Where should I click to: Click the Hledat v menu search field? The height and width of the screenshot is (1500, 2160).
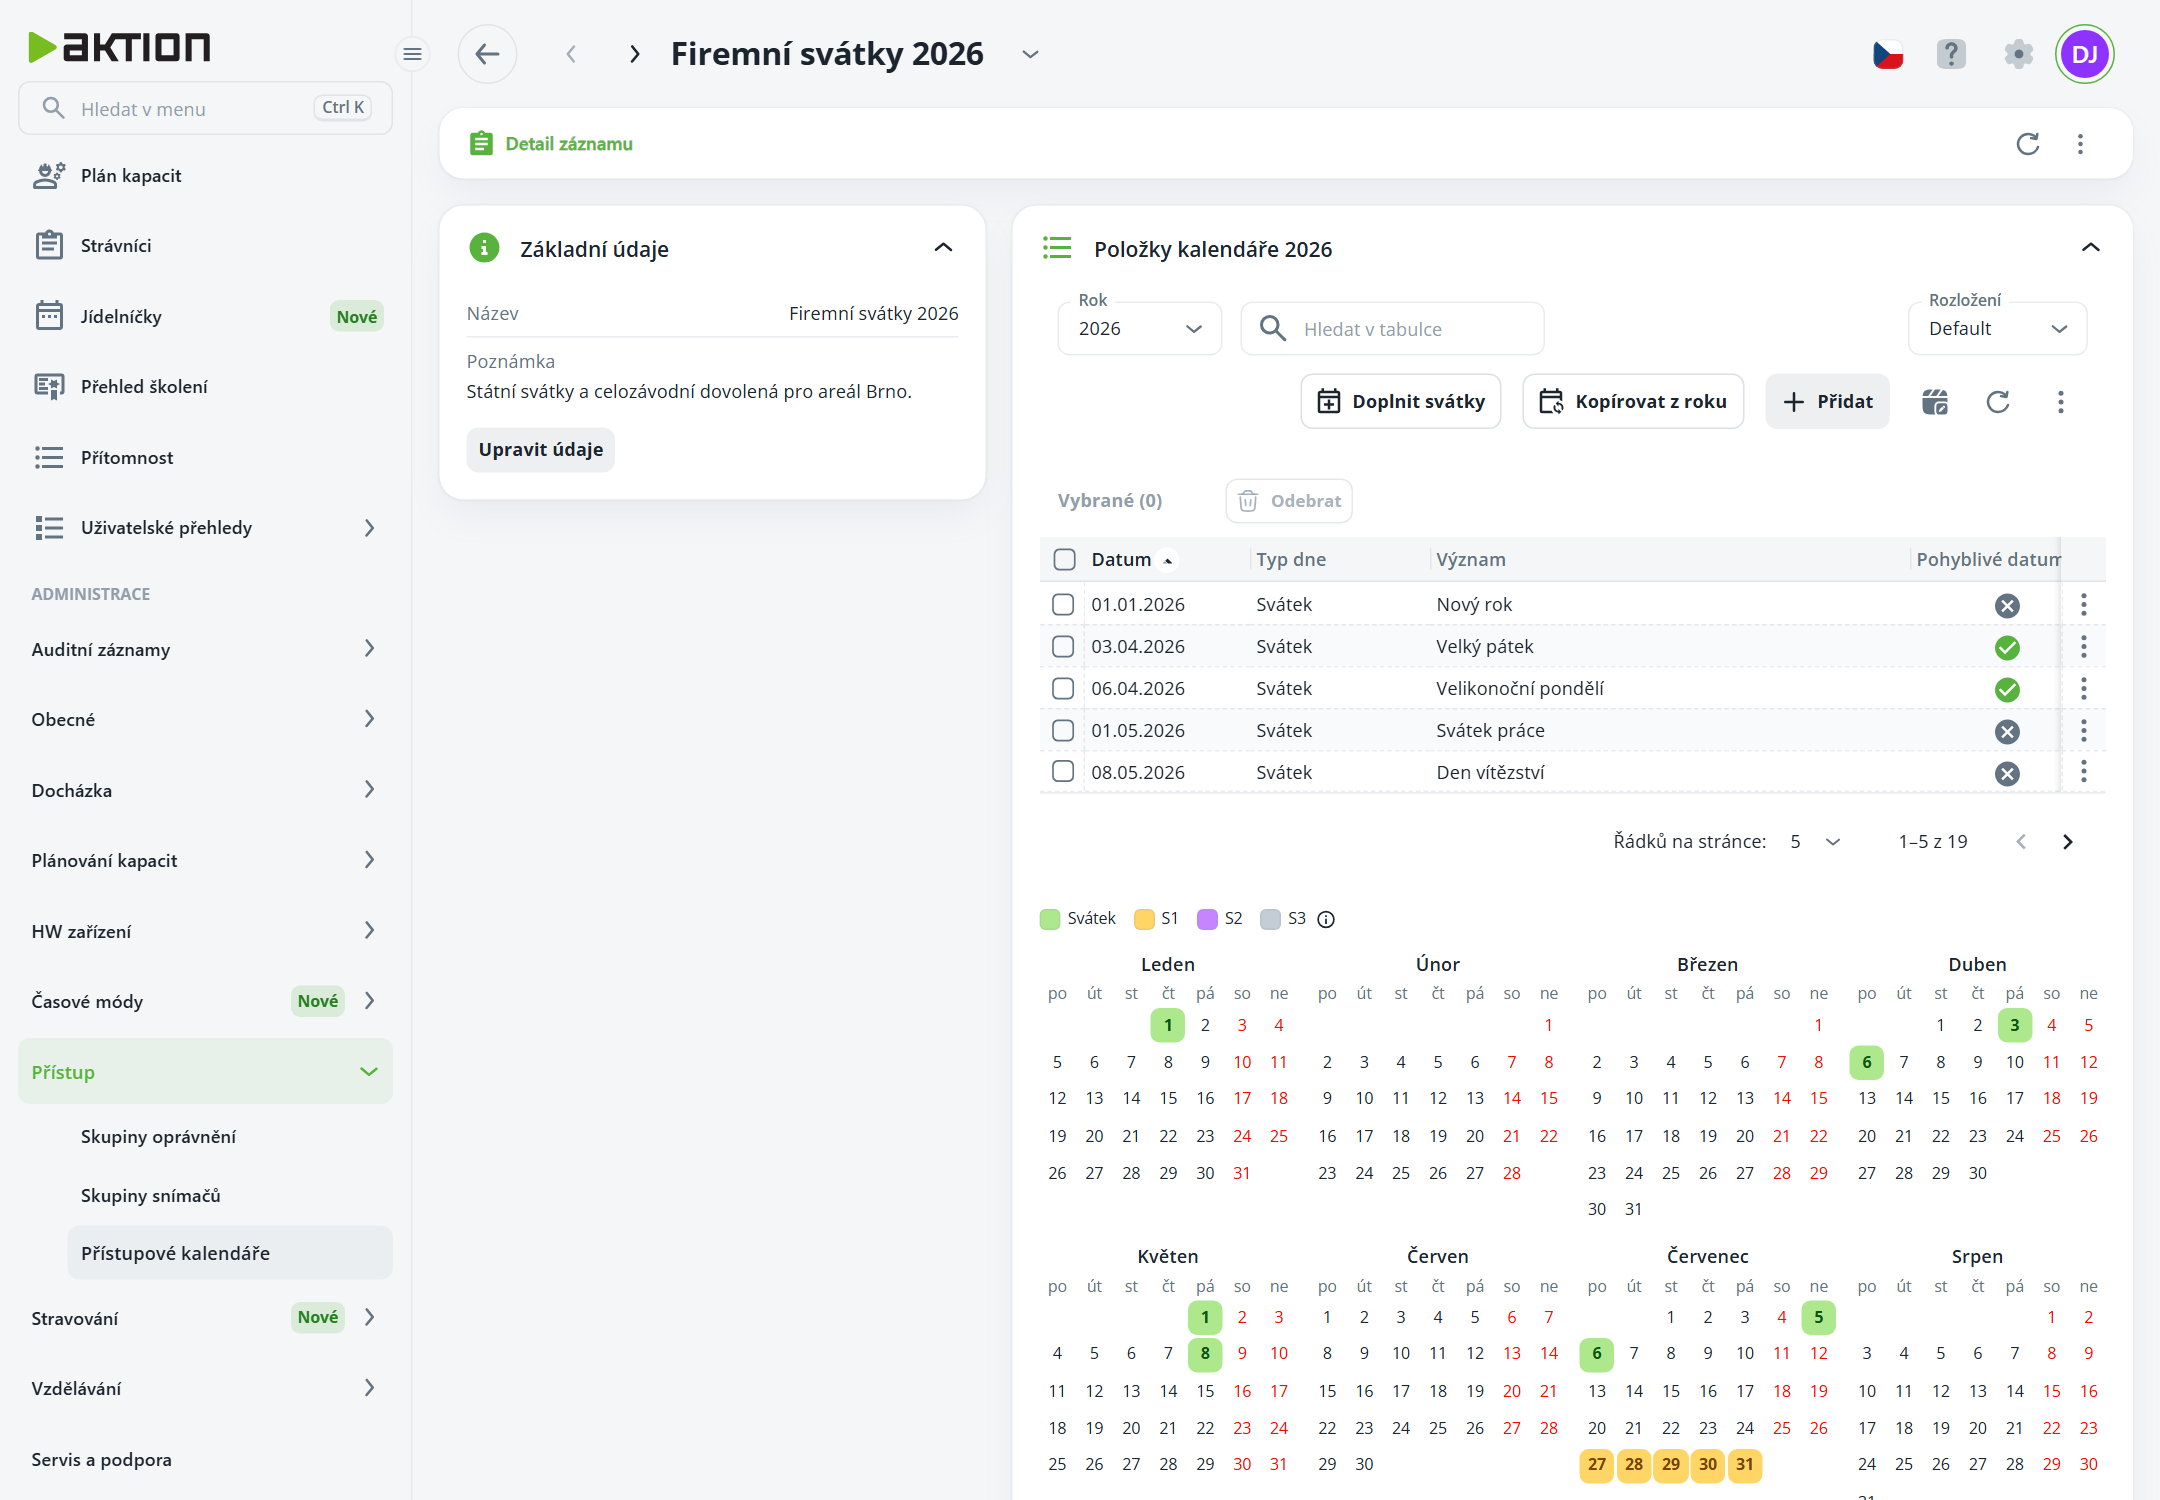pyautogui.click(x=205, y=108)
